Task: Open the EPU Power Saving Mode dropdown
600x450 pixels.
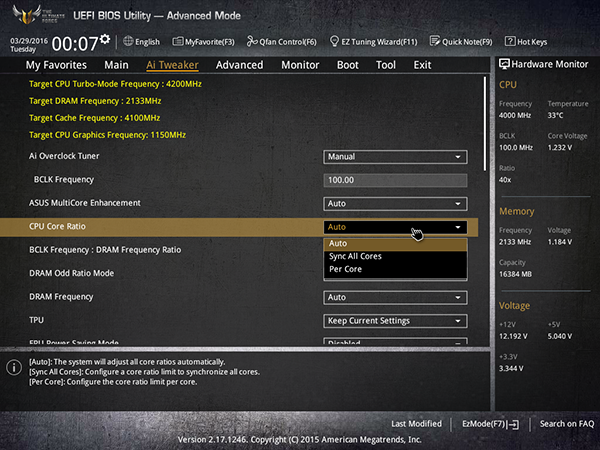Action: point(395,341)
